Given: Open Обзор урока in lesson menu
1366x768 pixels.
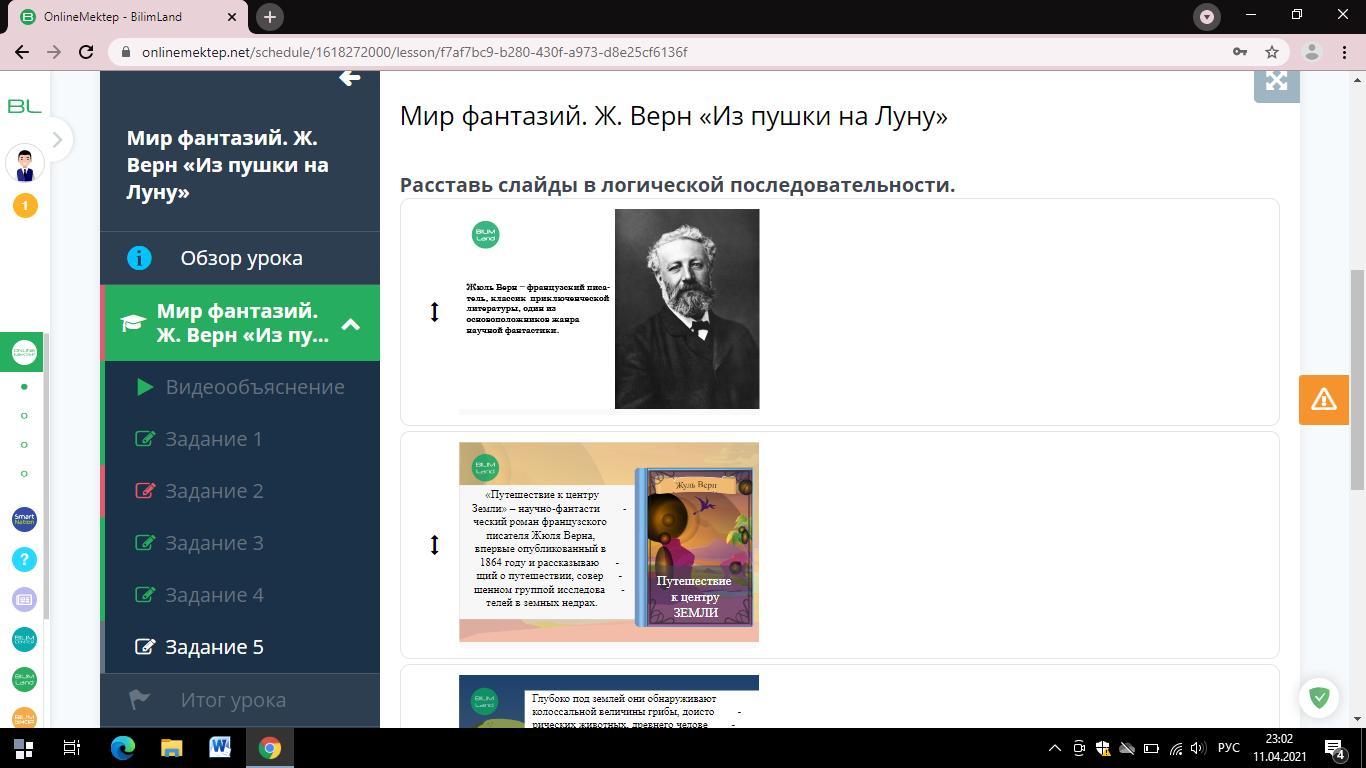Looking at the screenshot, I should (x=241, y=258).
